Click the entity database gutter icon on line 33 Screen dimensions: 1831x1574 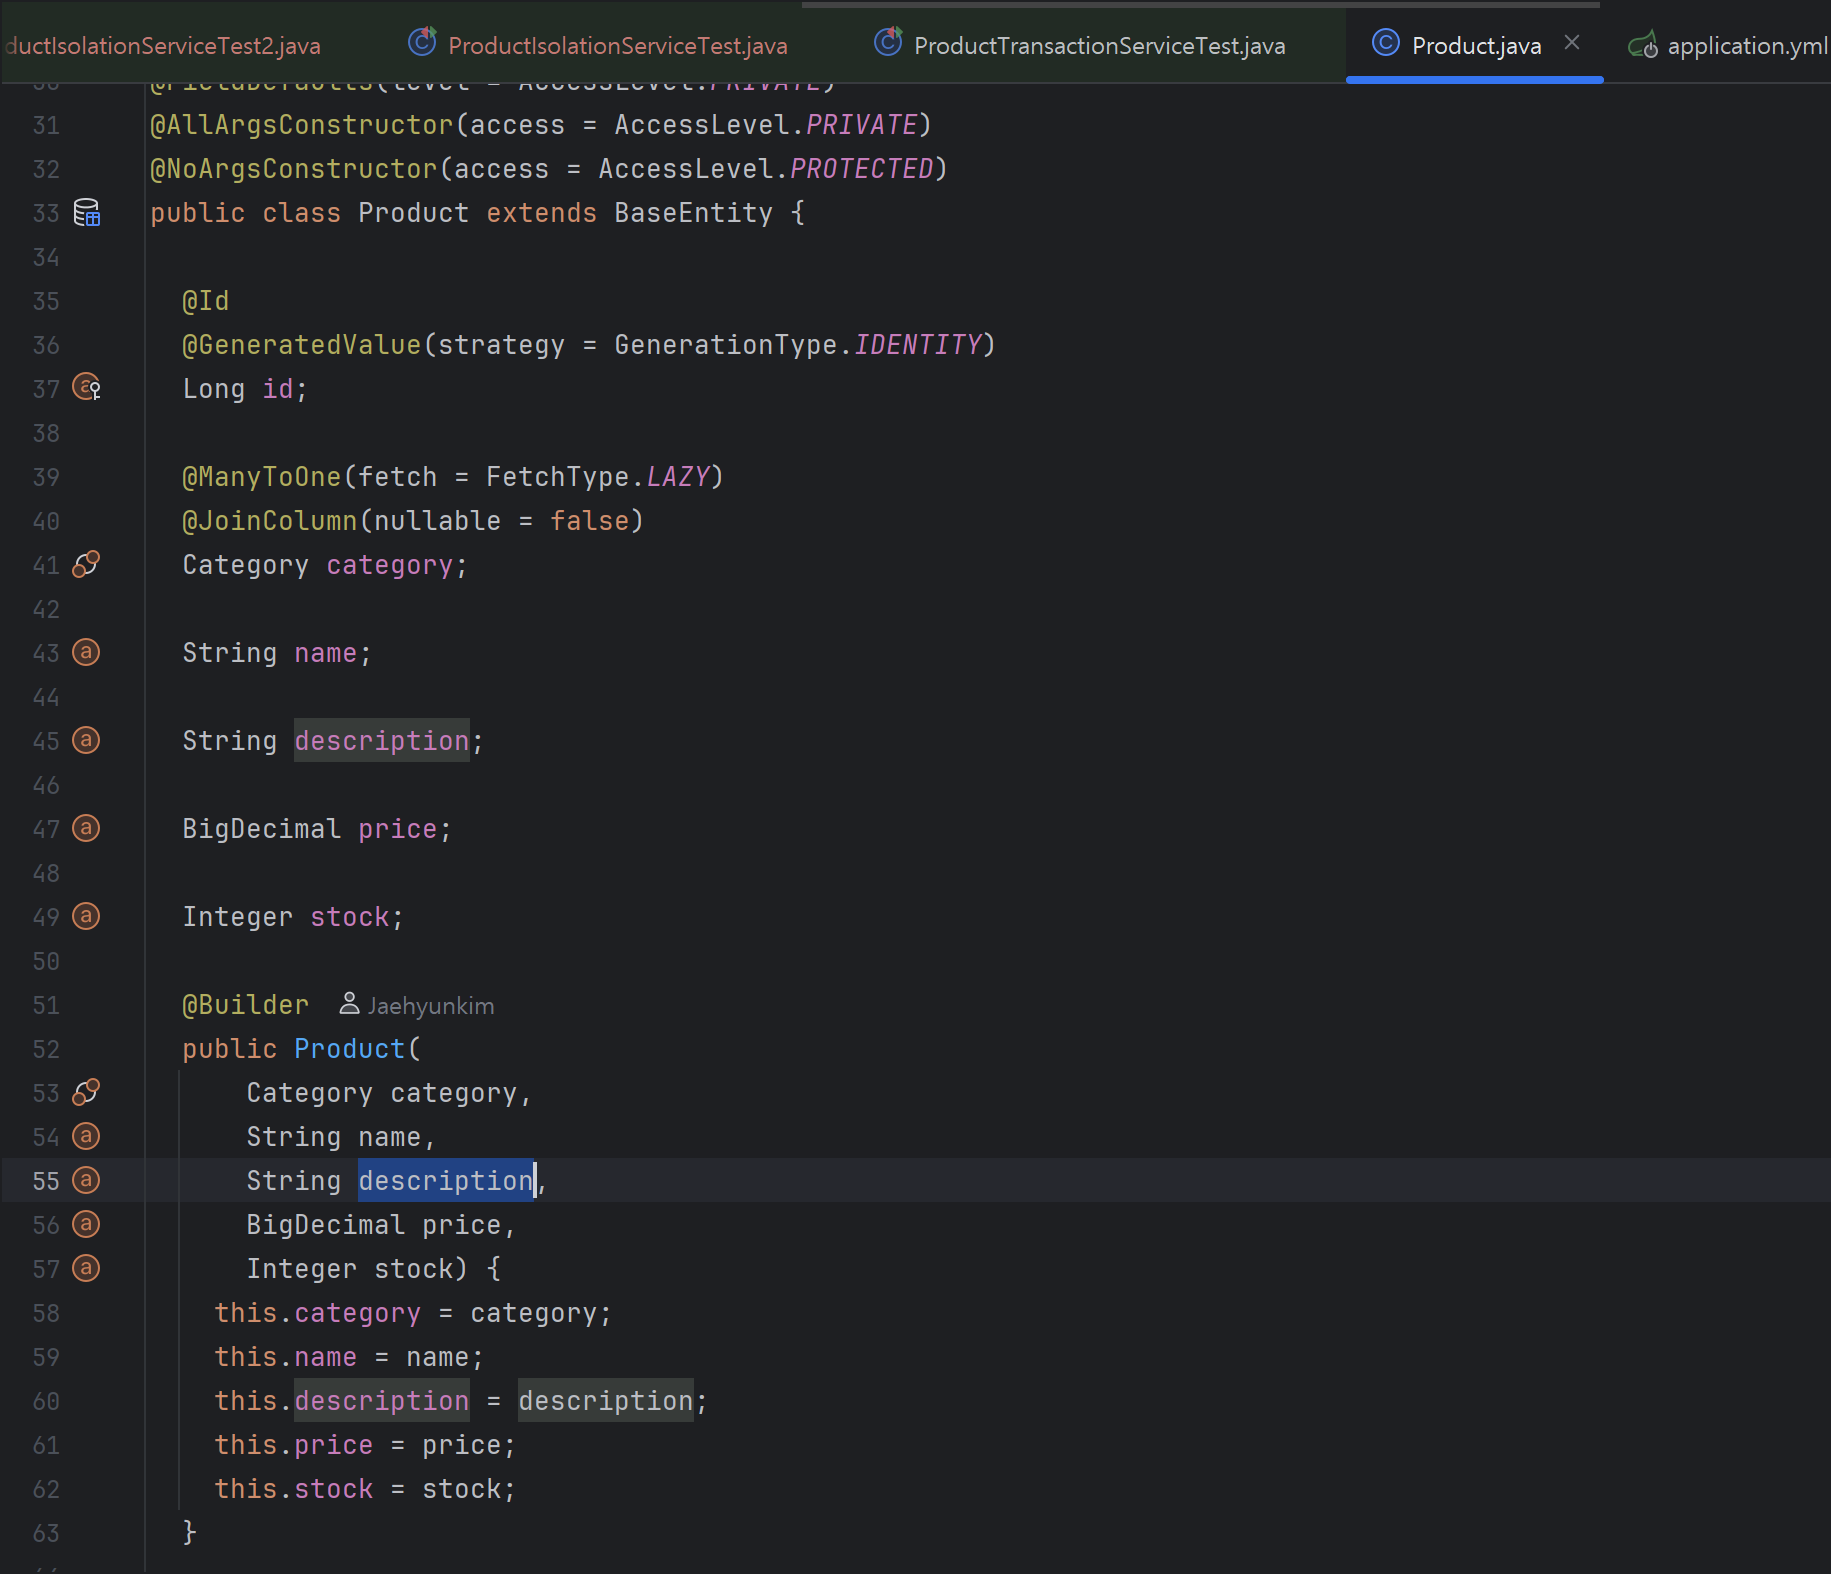(x=87, y=213)
